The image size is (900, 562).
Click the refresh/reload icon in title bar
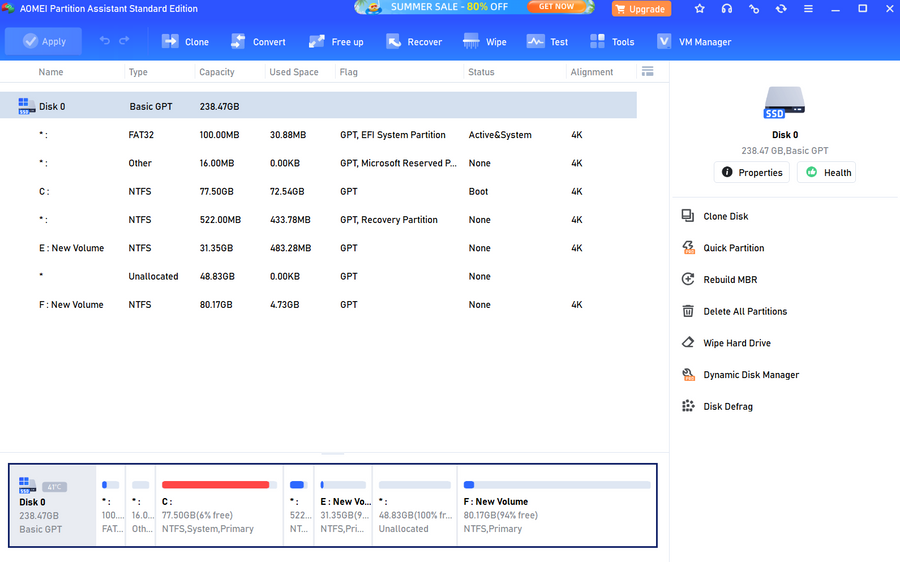click(781, 9)
